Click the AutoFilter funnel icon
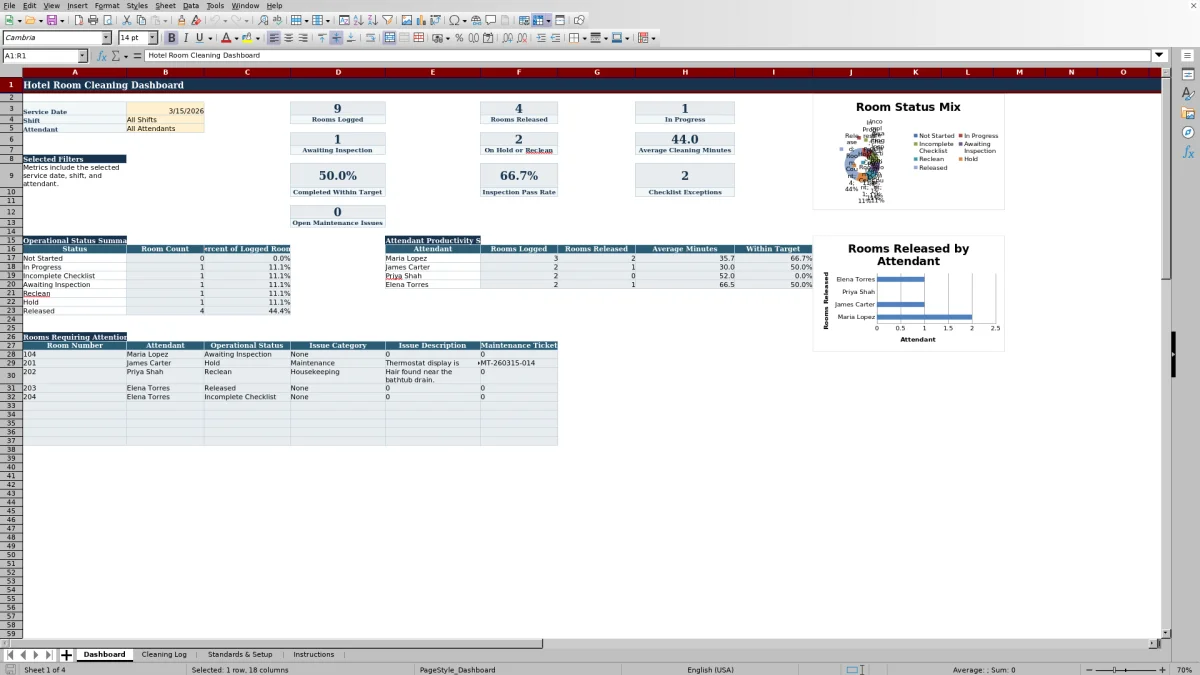The width and height of the screenshot is (1200, 675). point(388,20)
